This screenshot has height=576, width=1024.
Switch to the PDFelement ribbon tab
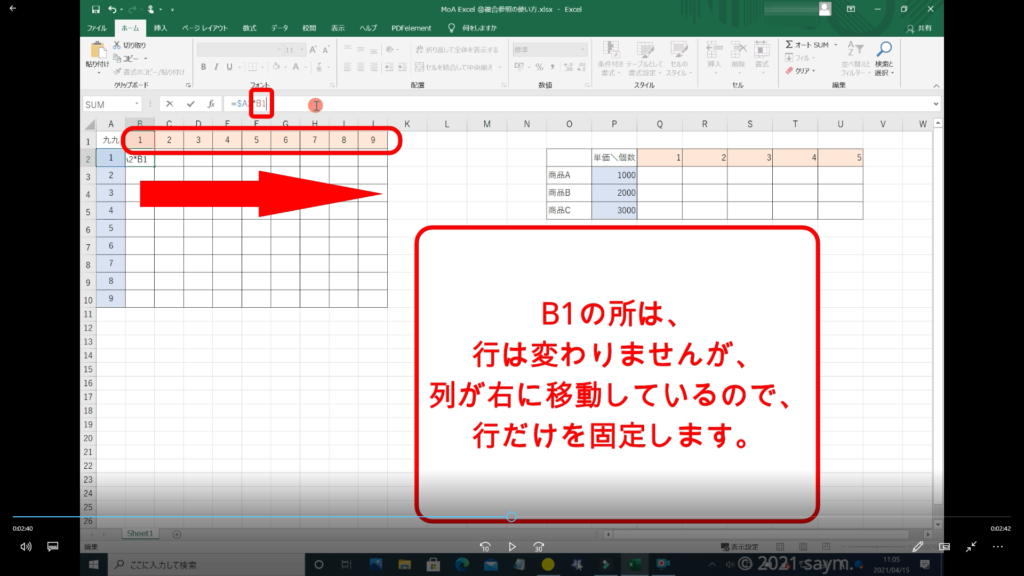pos(411,29)
